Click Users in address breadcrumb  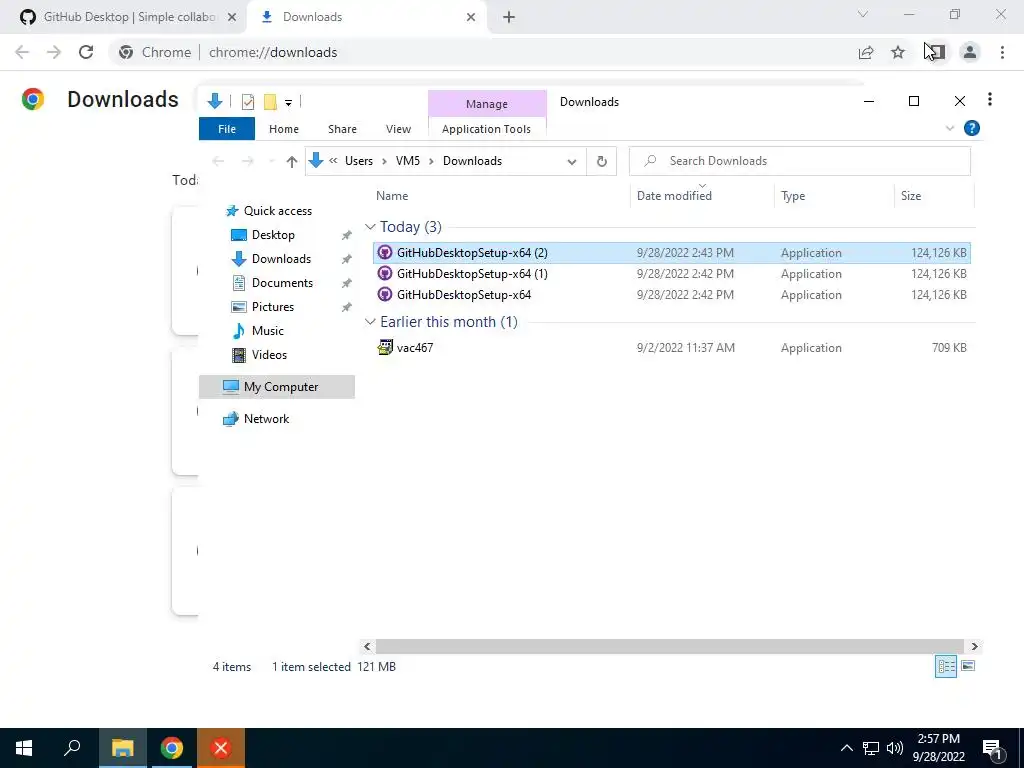pyautogui.click(x=359, y=161)
